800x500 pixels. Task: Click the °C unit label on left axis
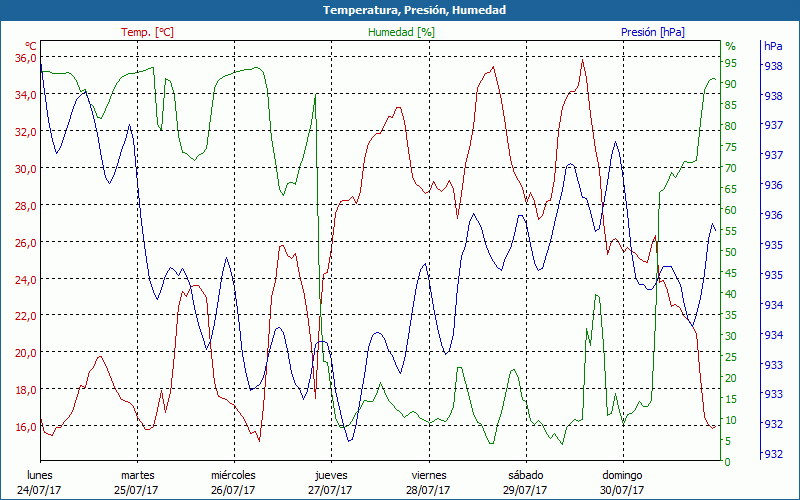[x=31, y=46]
